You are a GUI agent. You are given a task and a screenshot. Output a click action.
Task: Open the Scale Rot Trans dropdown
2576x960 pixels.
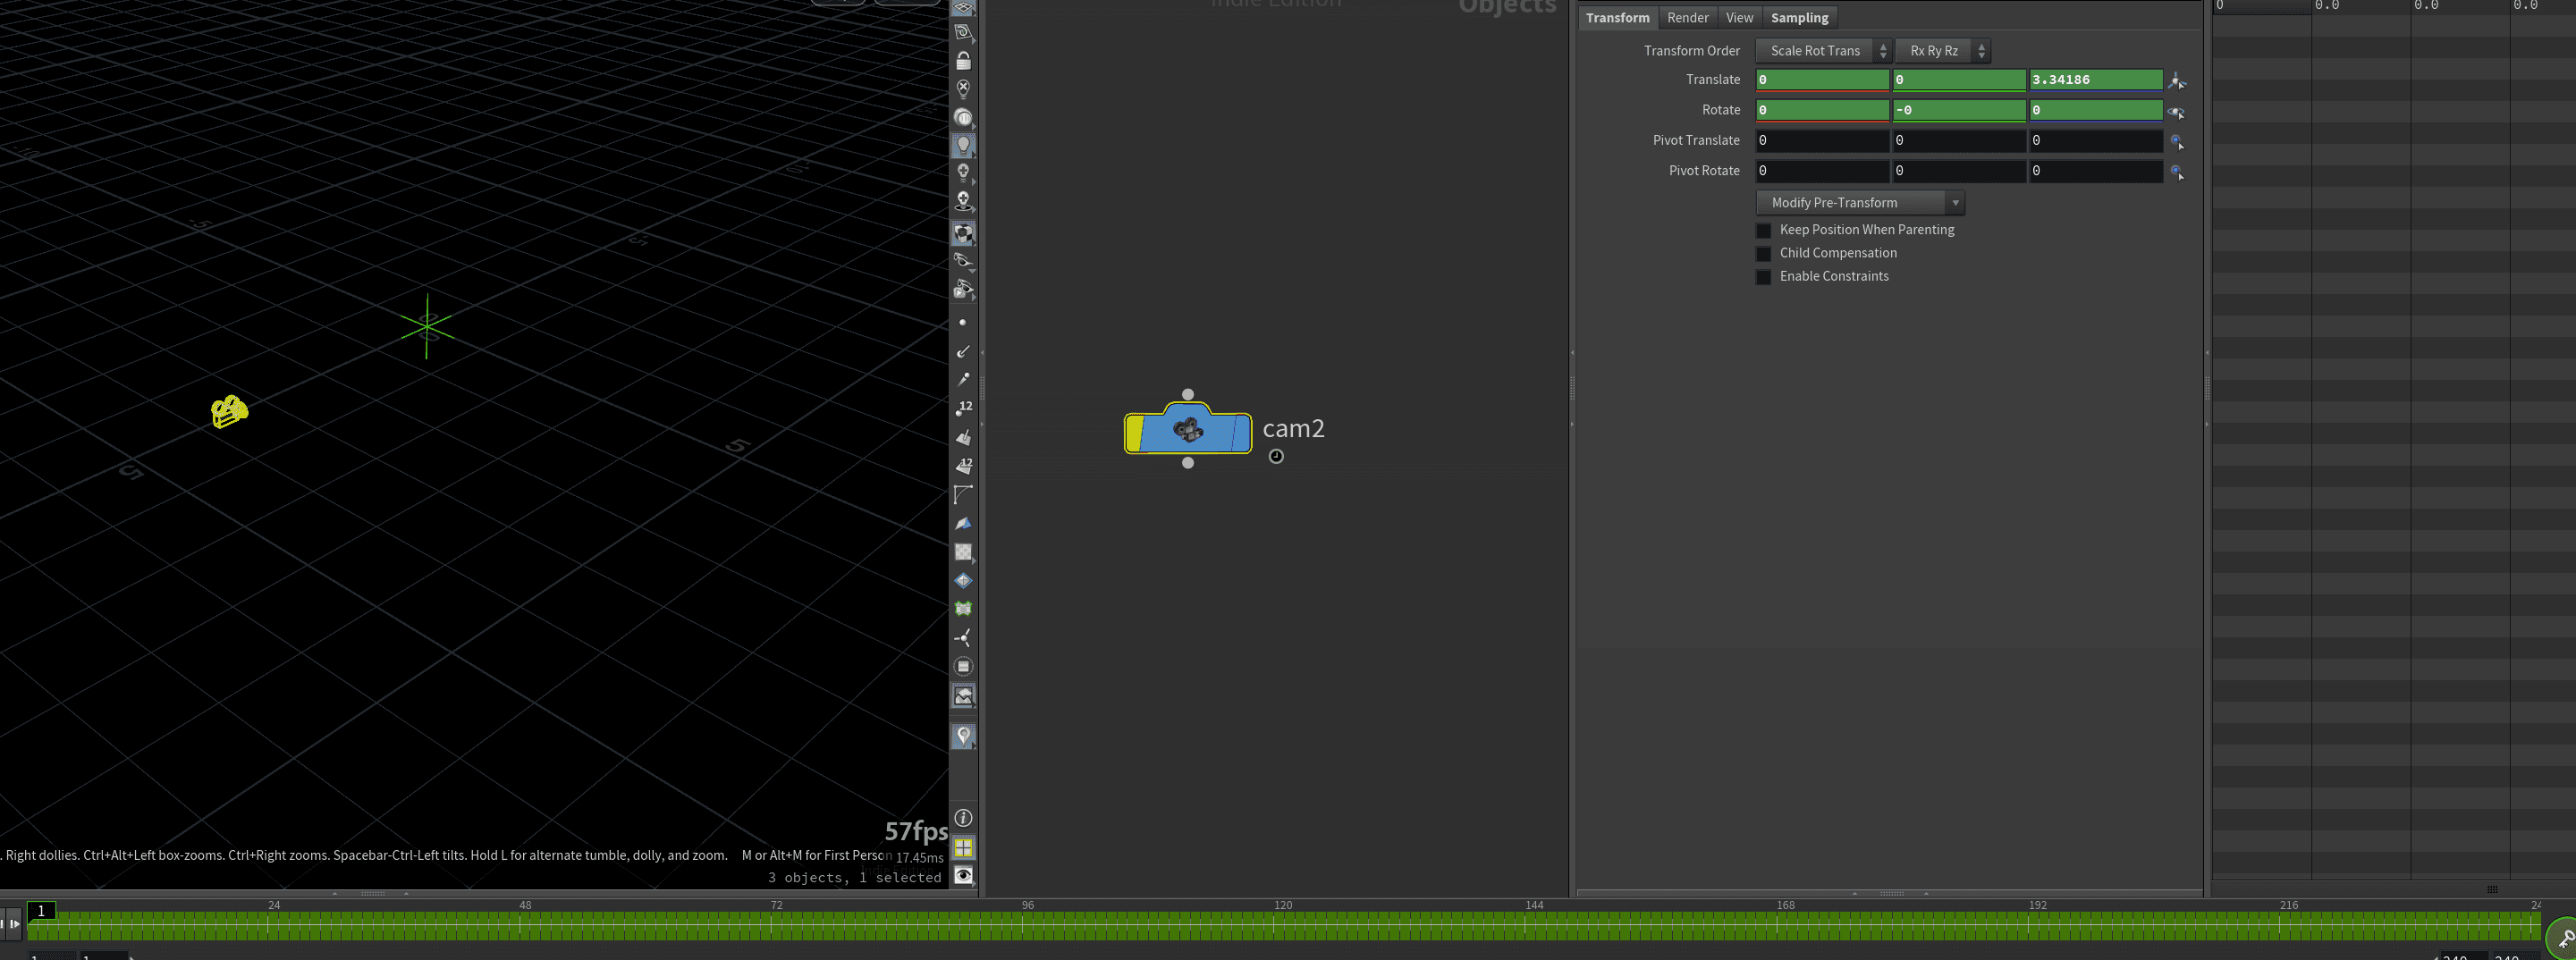pyautogui.click(x=1823, y=51)
